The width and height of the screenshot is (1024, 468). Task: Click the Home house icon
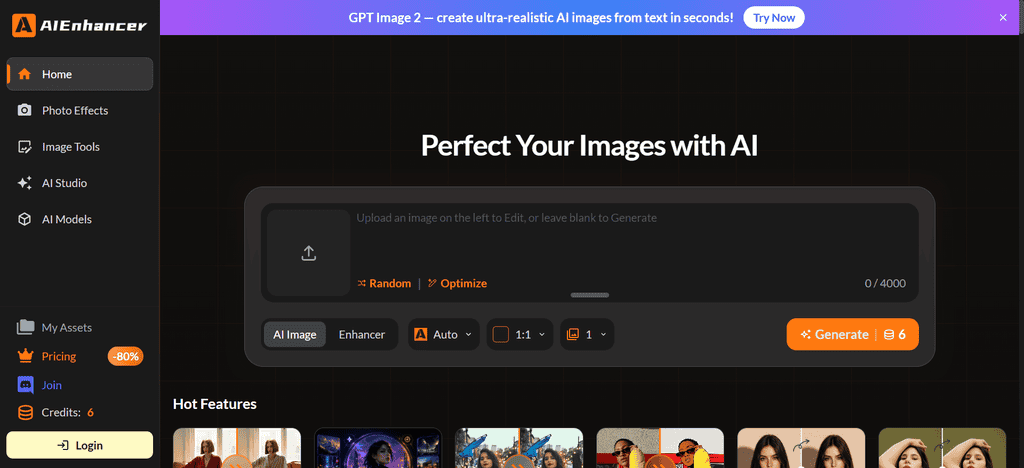[x=25, y=74]
